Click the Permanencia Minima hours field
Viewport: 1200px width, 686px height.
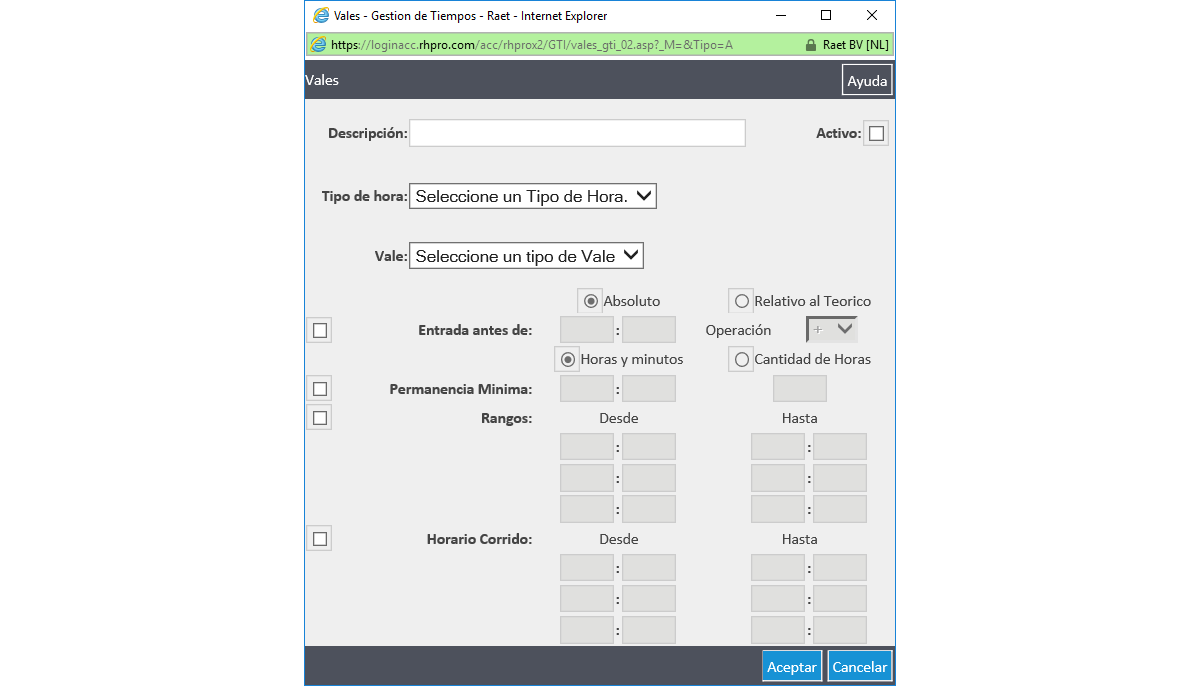[x=587, y=389]
